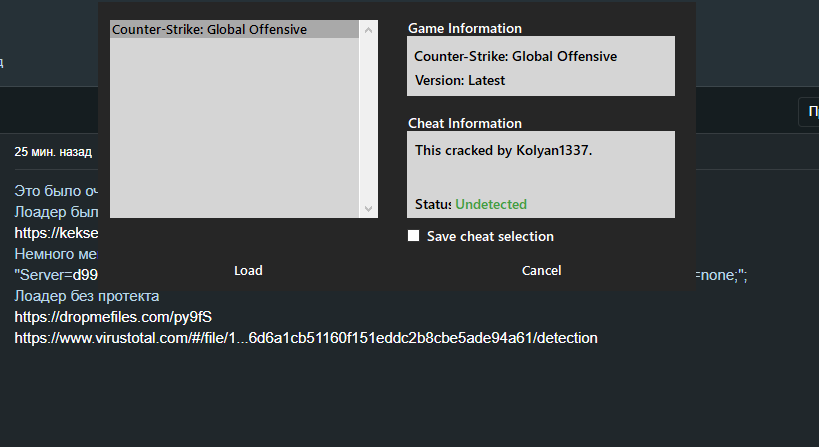Viewport: 819px width, 447px height.
Task: Click the list scrollbar up arrow
Action: [368, 30]
